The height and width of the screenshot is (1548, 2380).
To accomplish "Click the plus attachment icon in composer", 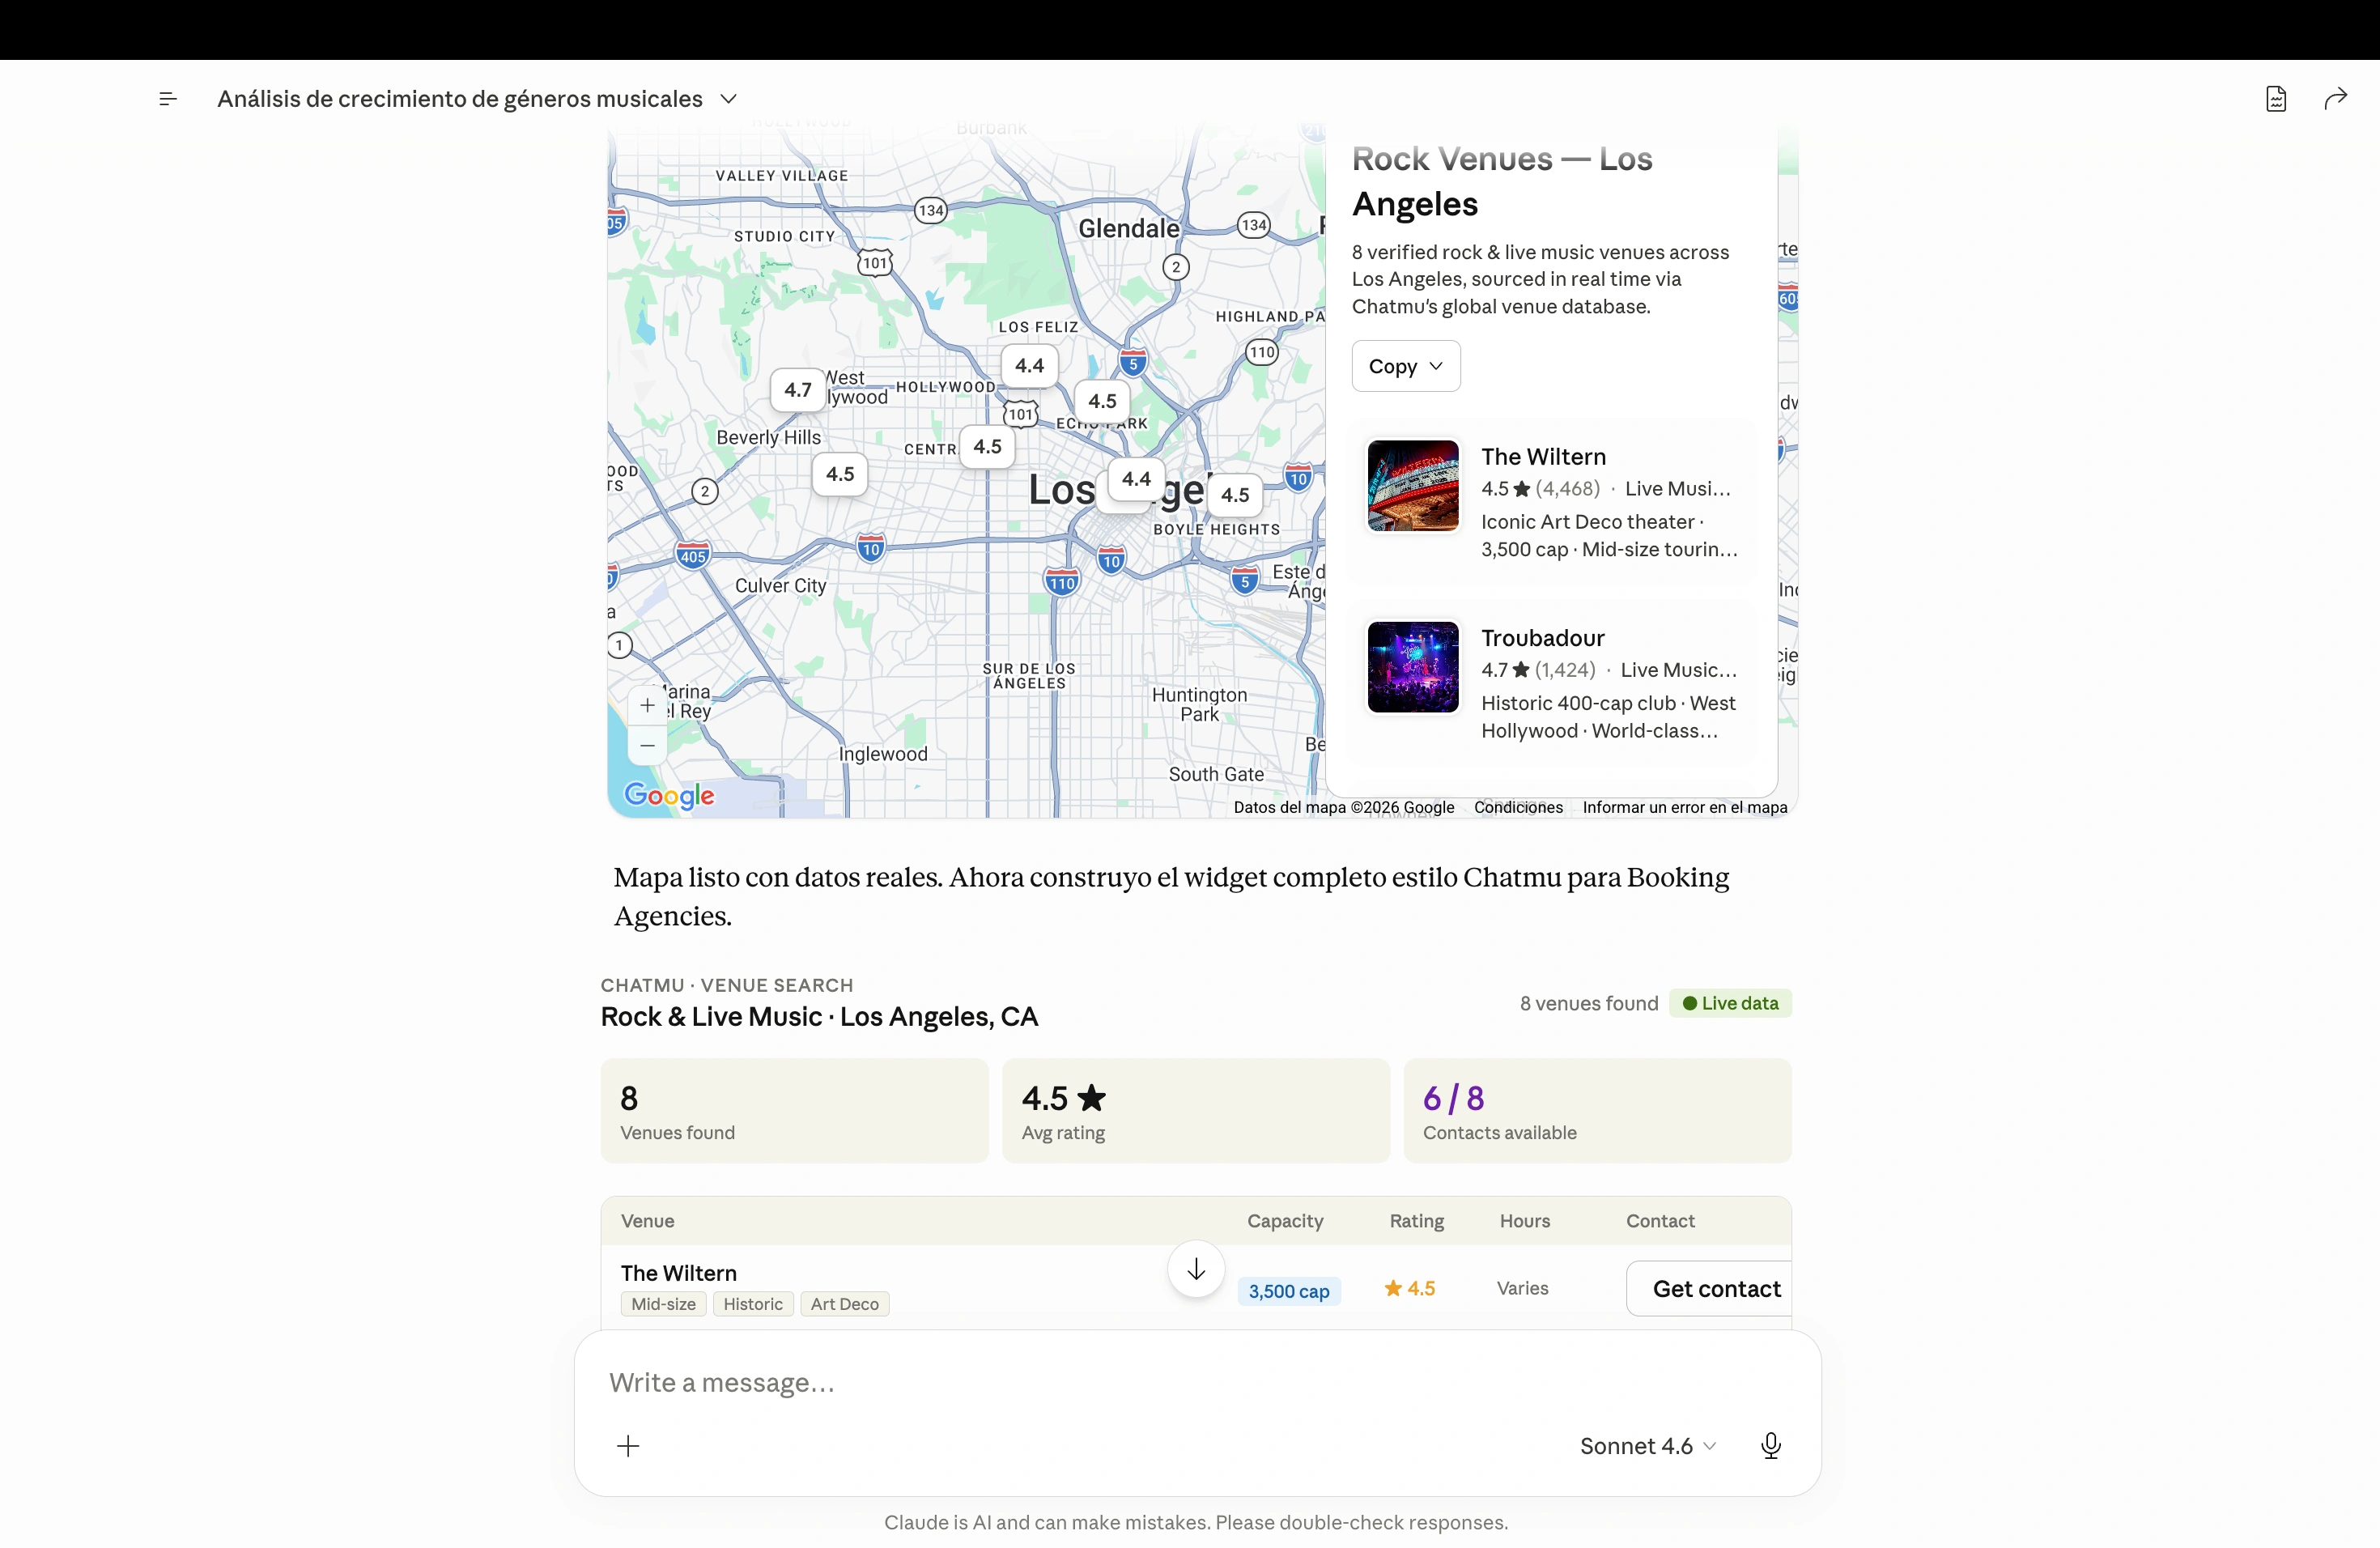I will (x=628, y=1446).
